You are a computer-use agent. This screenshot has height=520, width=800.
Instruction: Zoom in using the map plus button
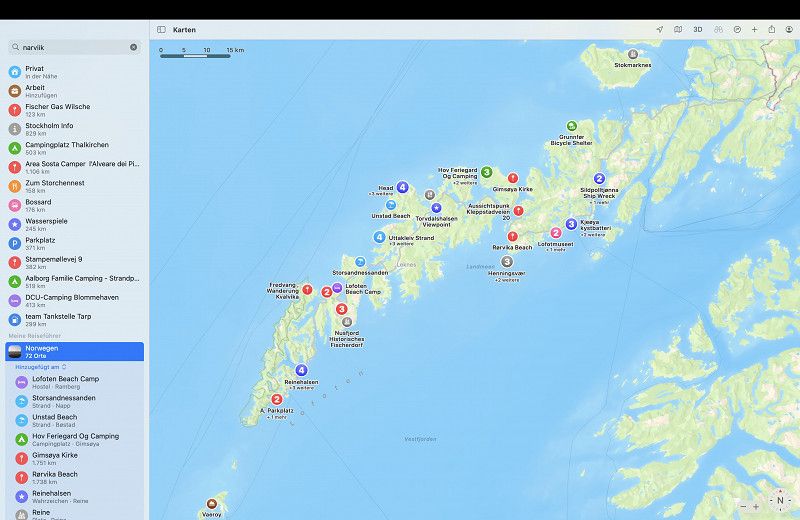click(757, 507)
